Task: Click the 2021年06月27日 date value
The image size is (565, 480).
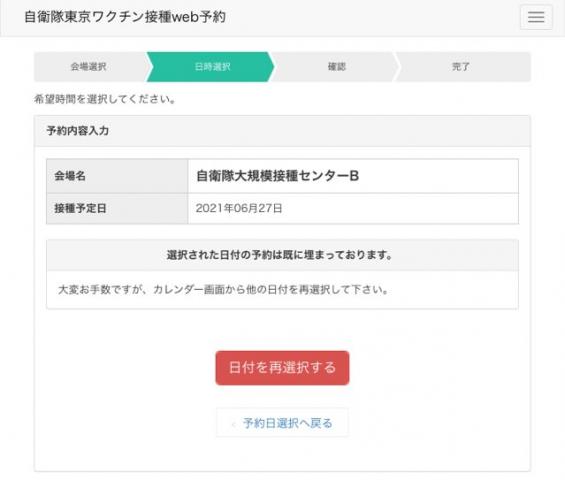Action: (239, 208)
